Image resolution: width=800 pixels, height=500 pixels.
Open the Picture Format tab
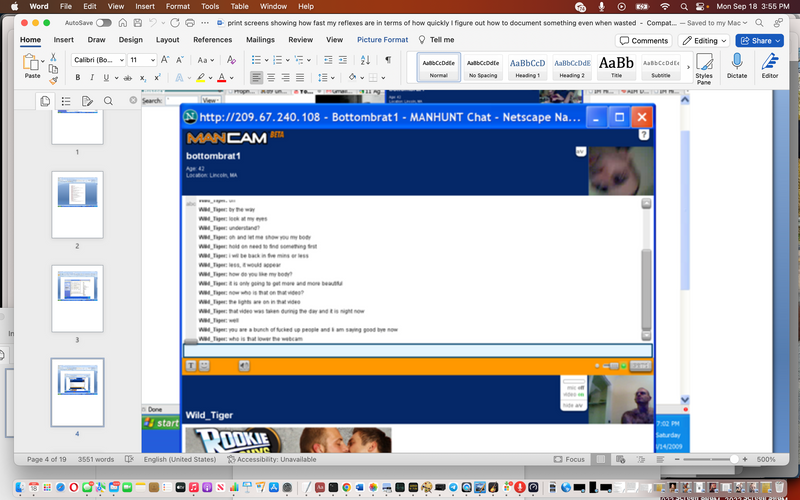(382, 40)
